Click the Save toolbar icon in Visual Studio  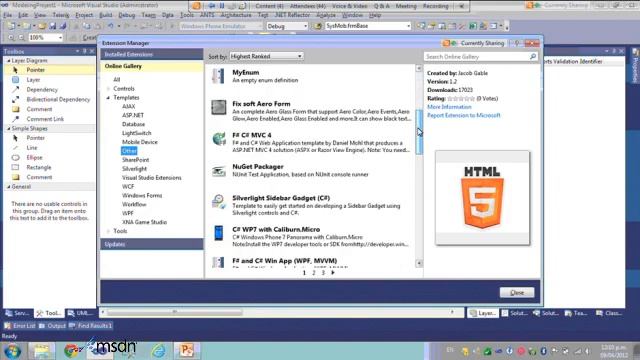(53, 26)
